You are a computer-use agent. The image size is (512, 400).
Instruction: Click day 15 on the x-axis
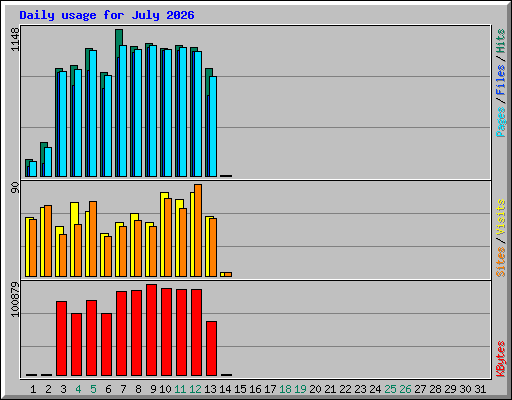[x=240, y=389]
